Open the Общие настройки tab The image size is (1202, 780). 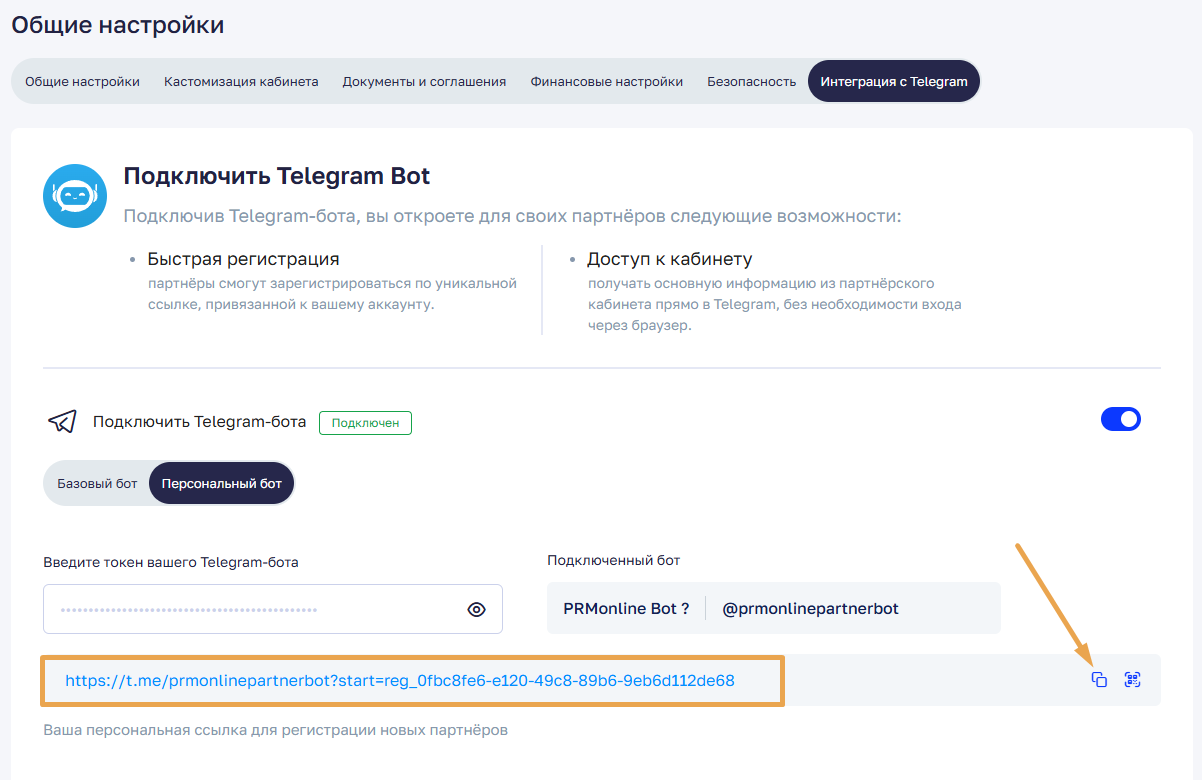(x=82, y=81)
